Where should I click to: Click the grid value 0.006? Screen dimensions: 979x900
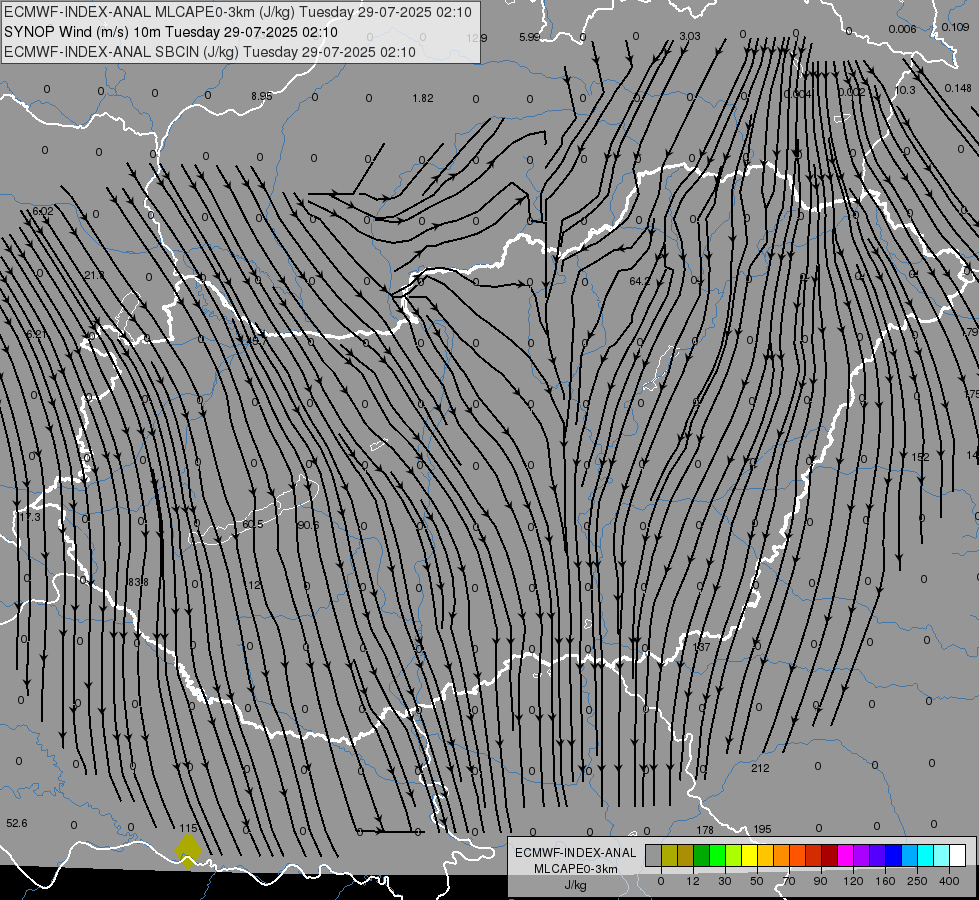click(902, 29)
